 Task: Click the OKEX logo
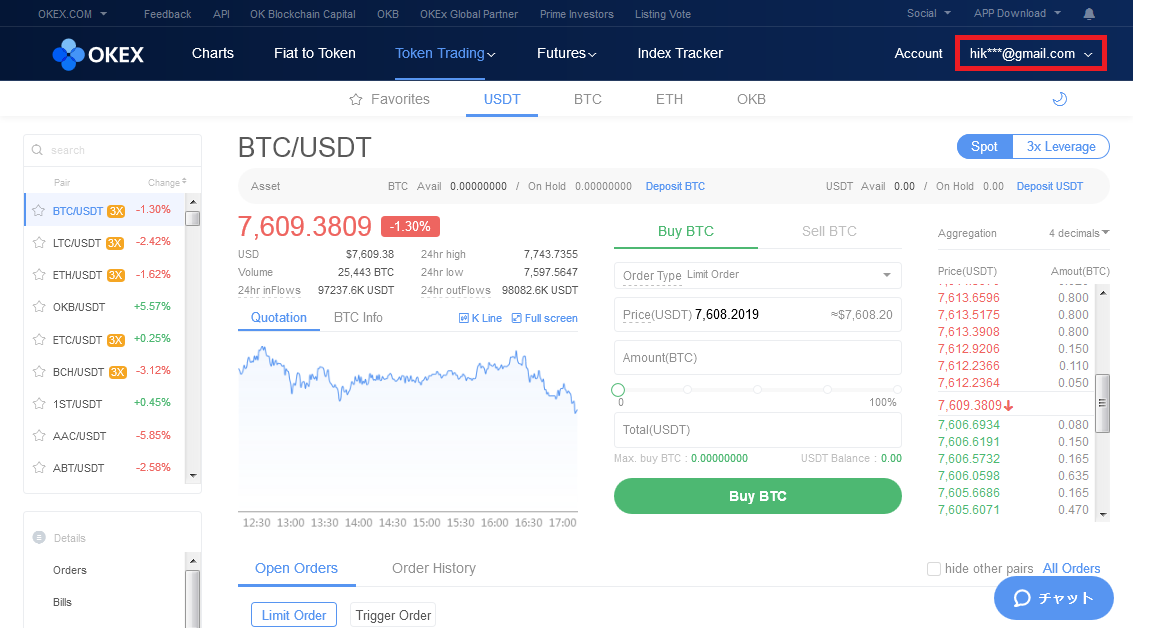[x=98, y=54]
